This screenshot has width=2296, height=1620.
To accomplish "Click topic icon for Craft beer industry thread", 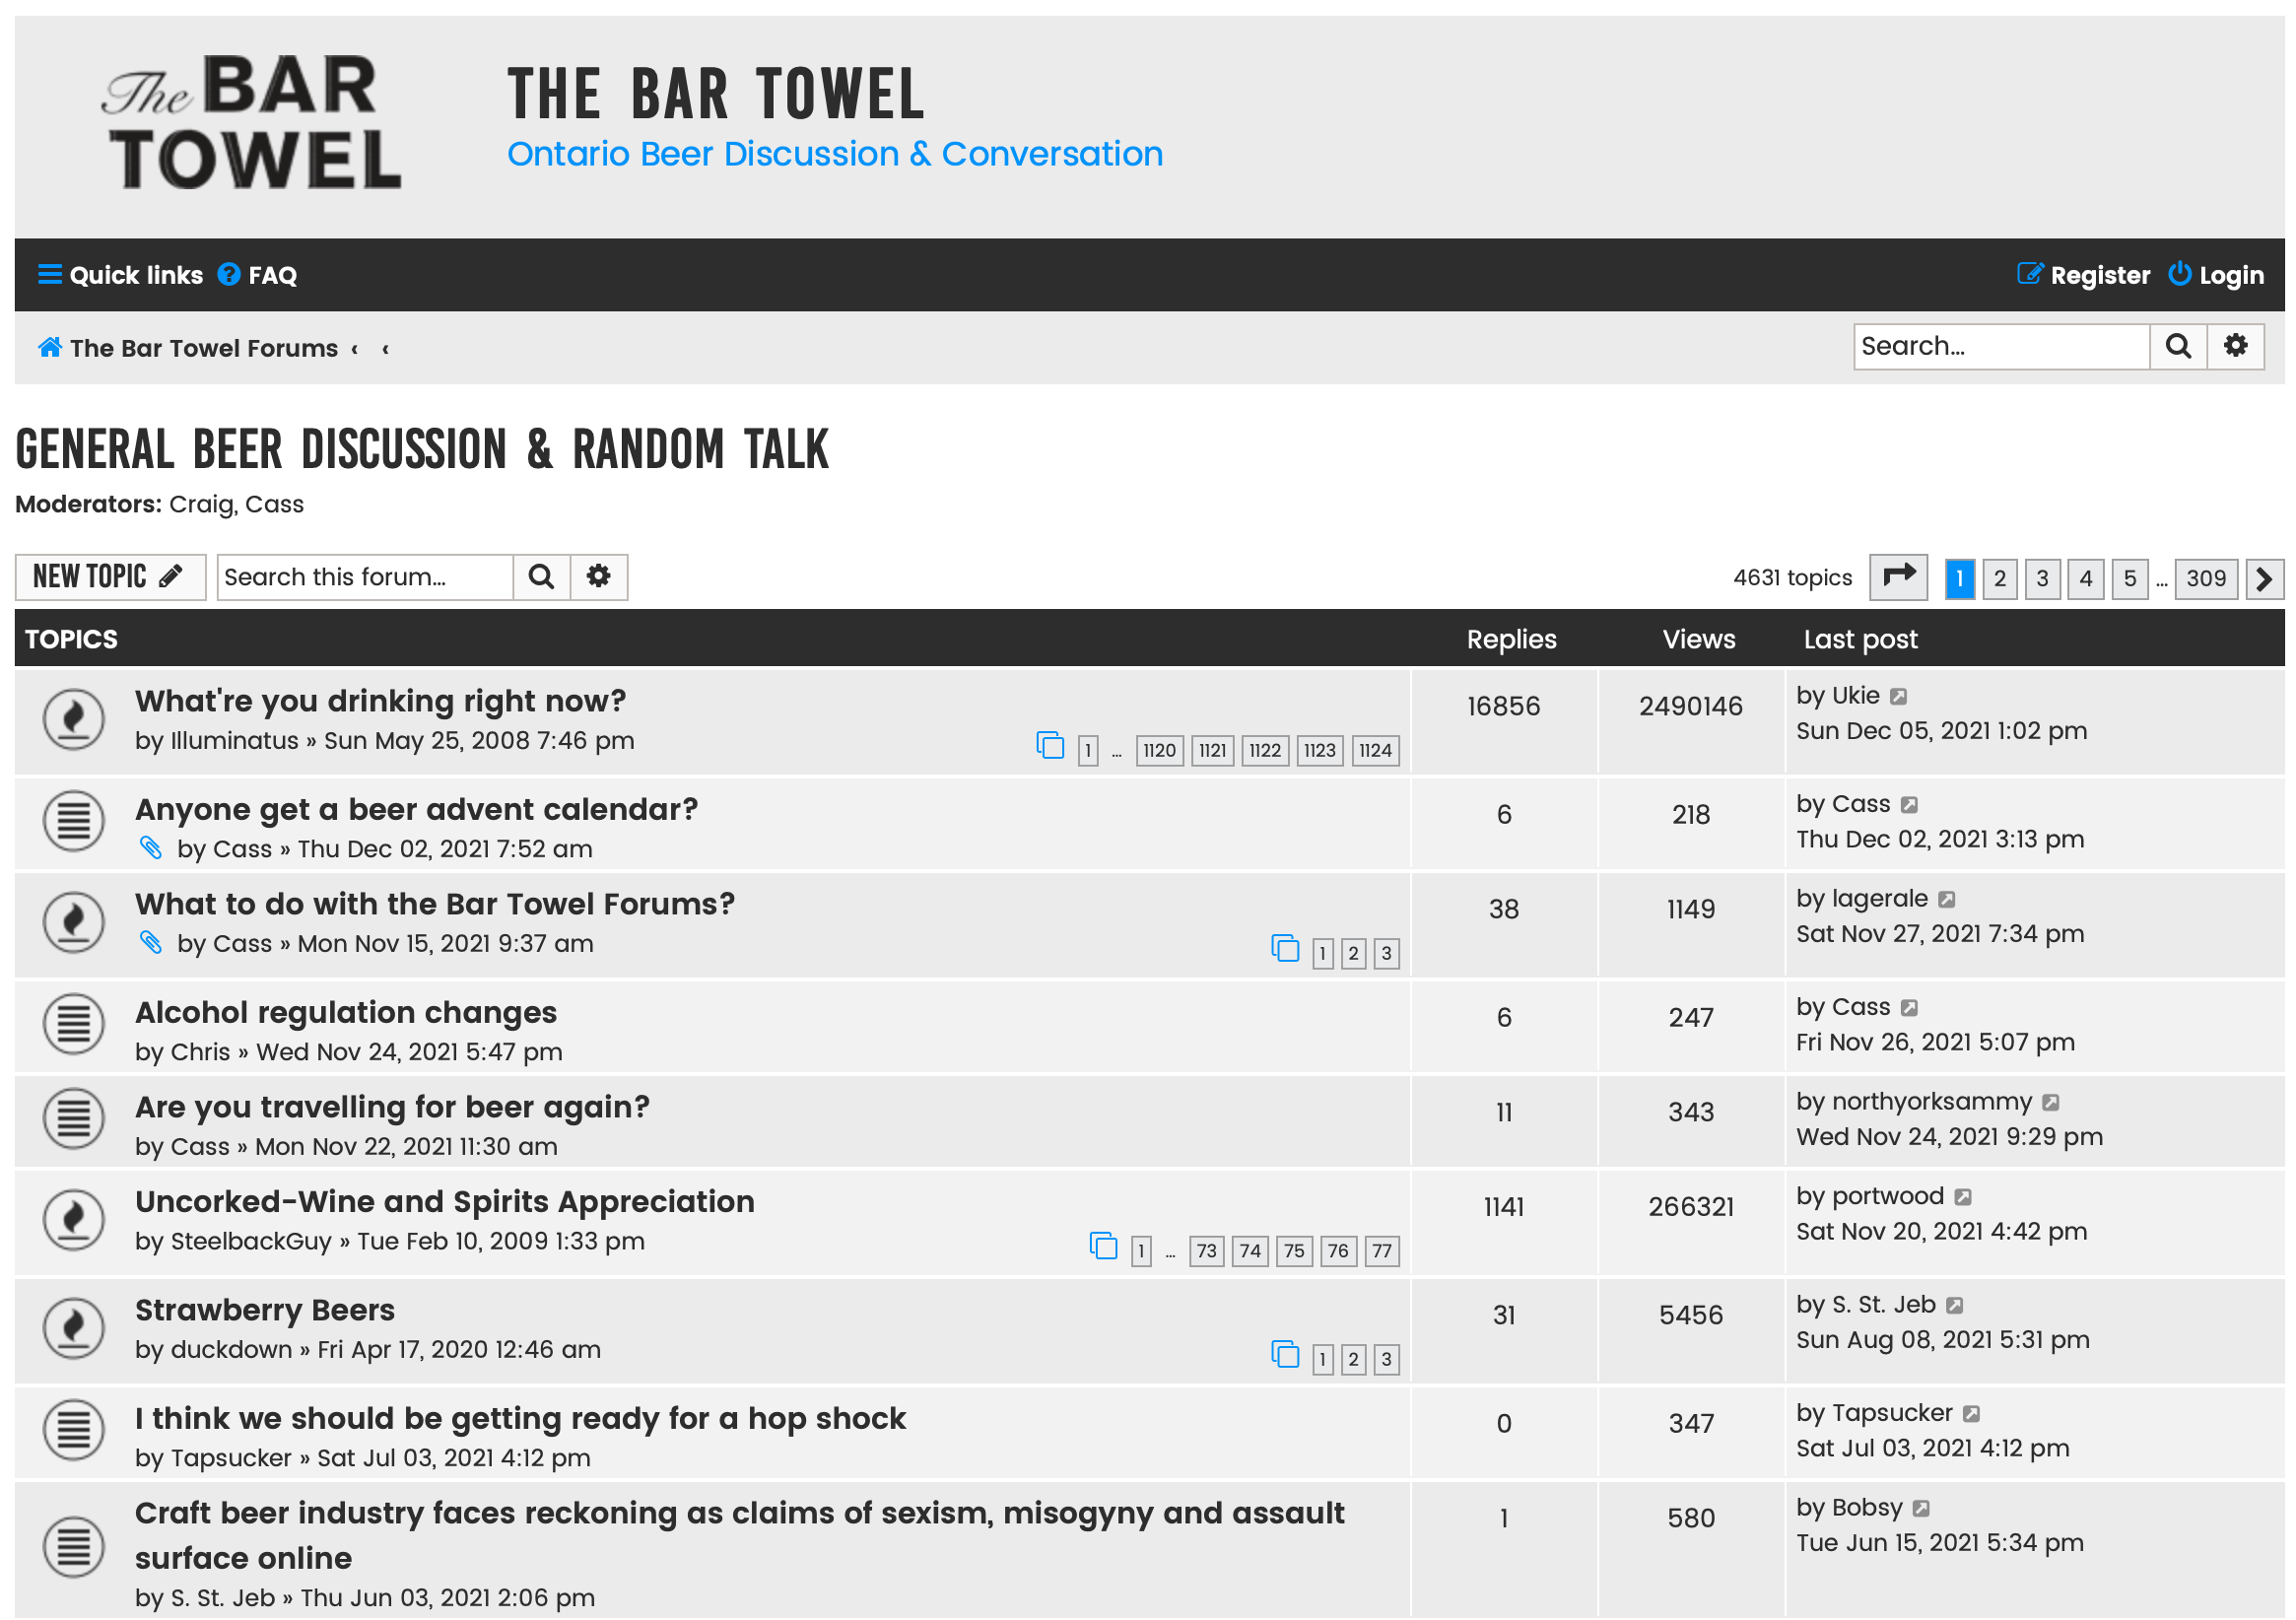I will [x=74, y=1547].
